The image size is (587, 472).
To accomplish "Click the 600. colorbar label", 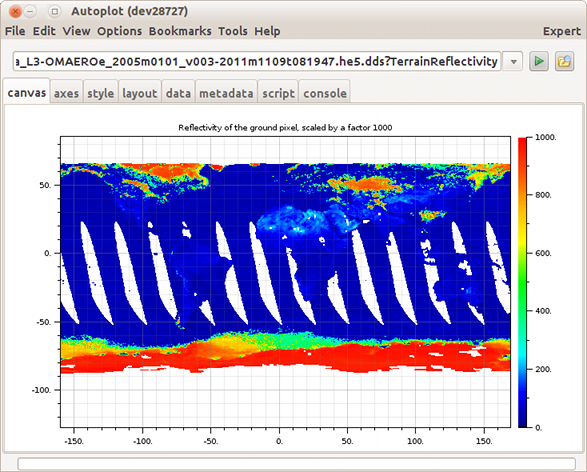I will click(543, 253).
